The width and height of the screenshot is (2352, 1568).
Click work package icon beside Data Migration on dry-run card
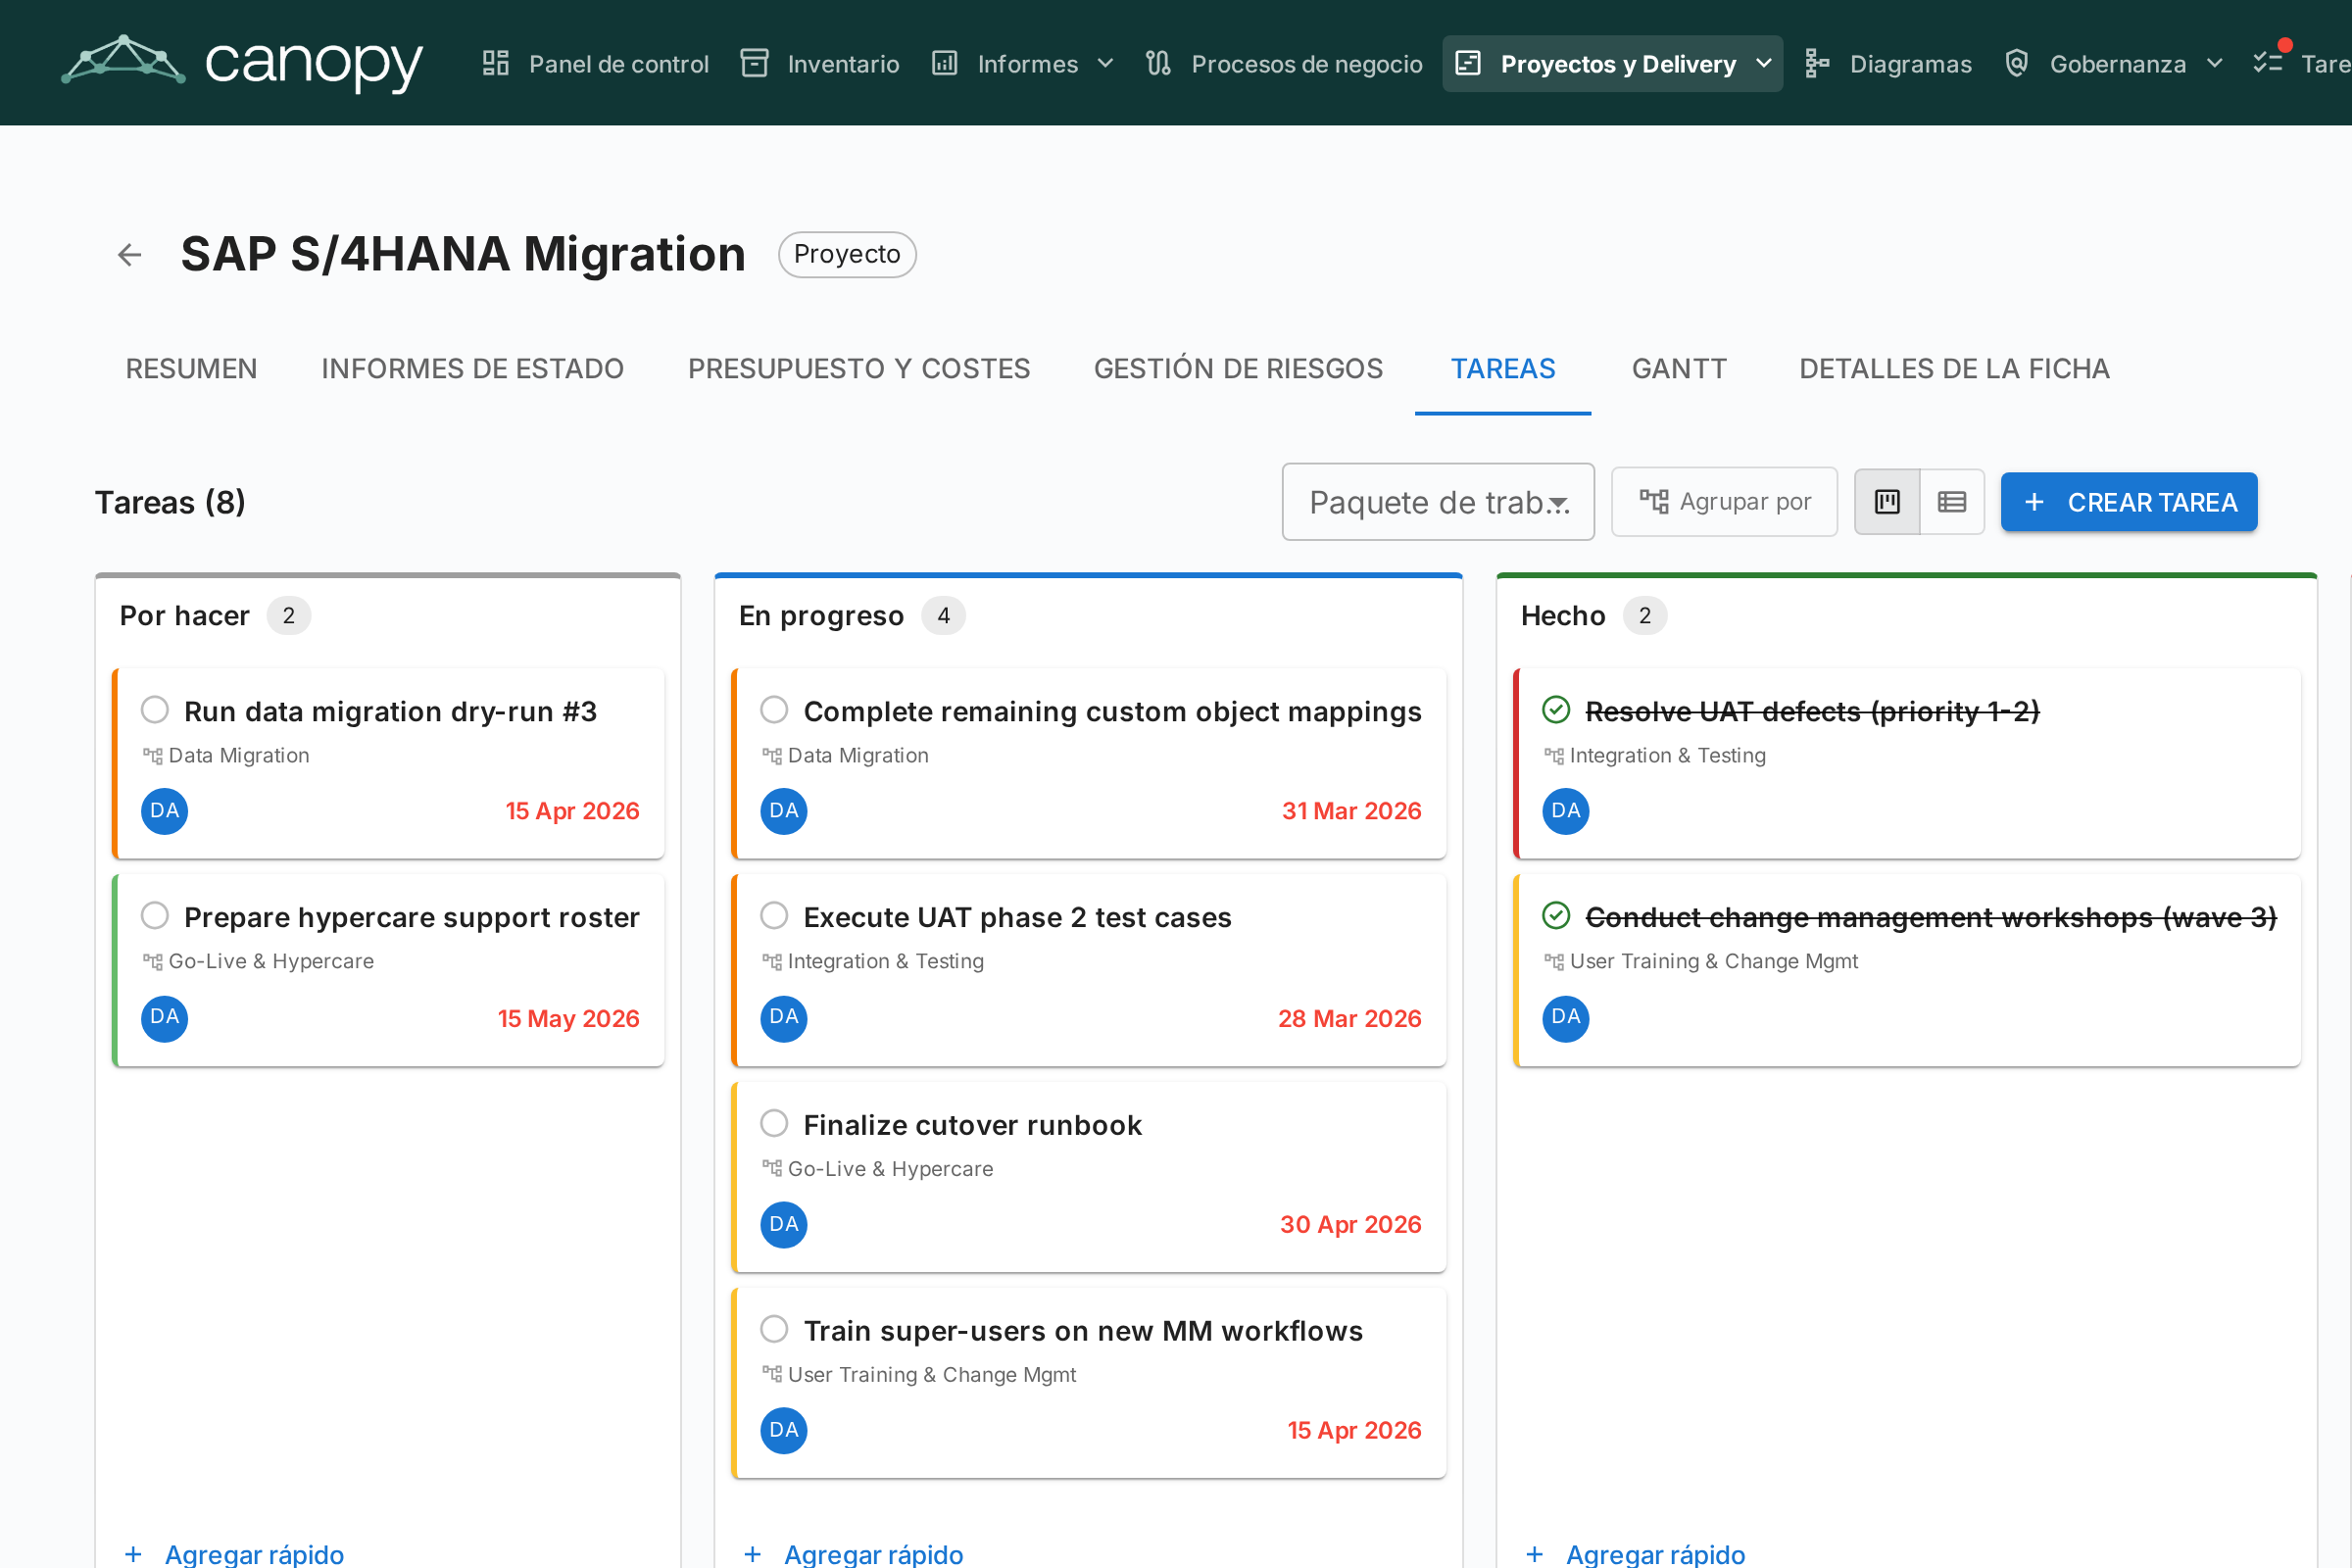pyautogui.click(x=152, y=756)
